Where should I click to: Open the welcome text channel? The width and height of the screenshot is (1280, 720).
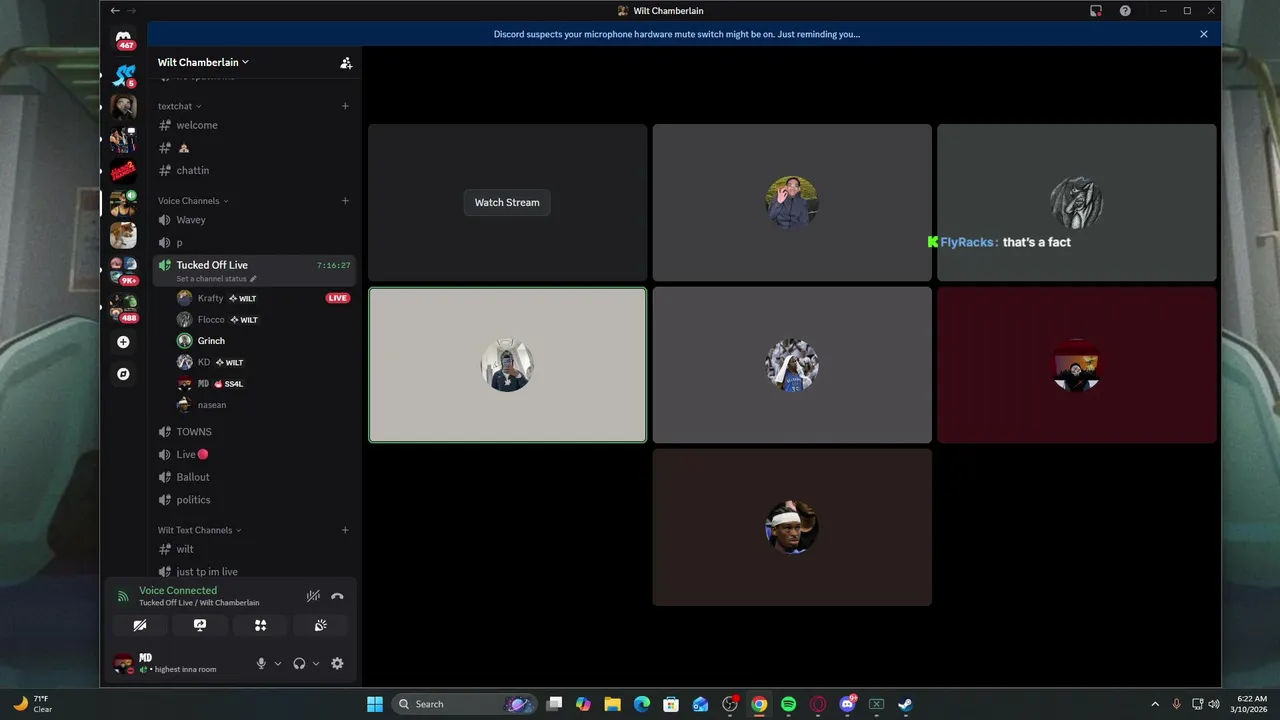click(x=254, y=125)
